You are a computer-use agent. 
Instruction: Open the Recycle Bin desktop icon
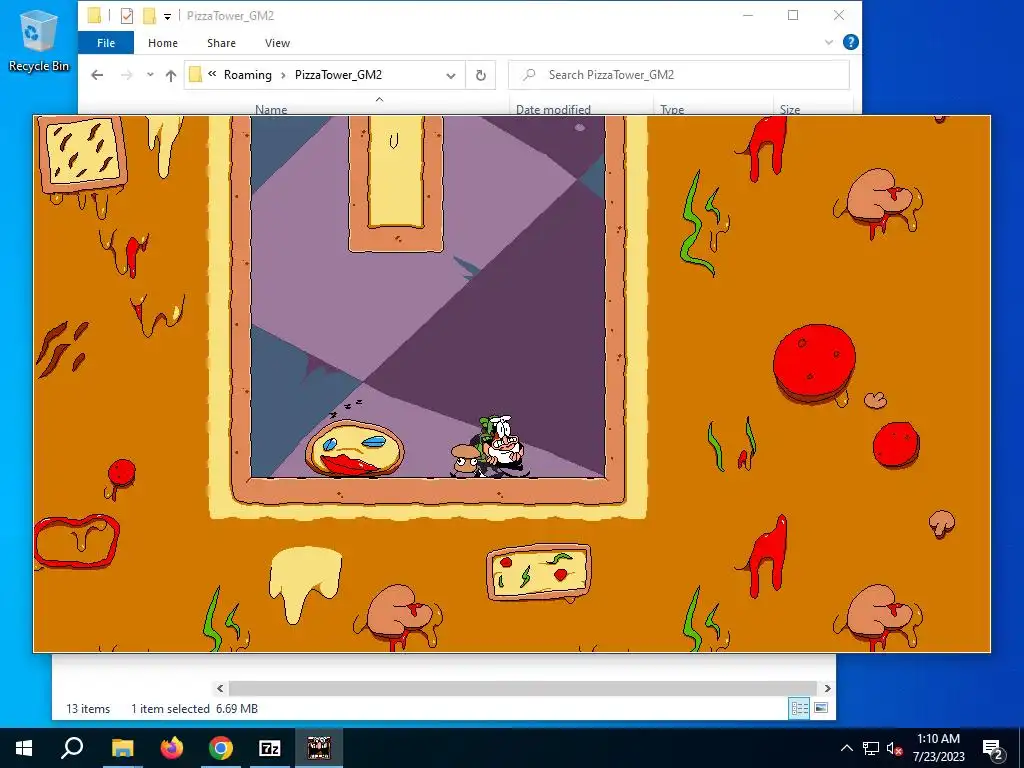click(39, 40)
